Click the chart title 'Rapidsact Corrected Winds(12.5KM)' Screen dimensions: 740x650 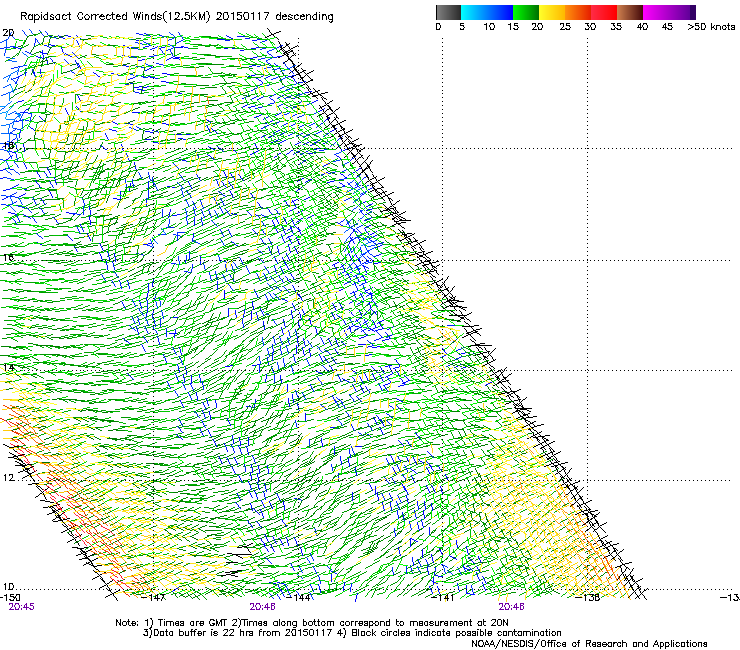pyautogui.click(x=115, y=17)
